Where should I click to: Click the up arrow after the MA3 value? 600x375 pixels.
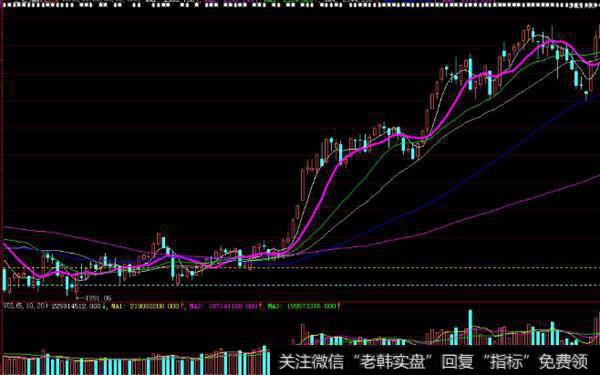coord(338,306)
